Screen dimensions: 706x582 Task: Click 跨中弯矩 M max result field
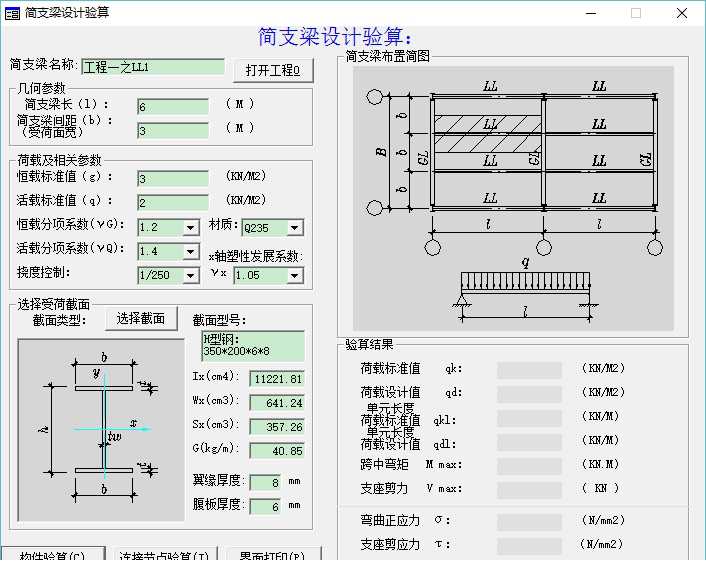(529, 466)
